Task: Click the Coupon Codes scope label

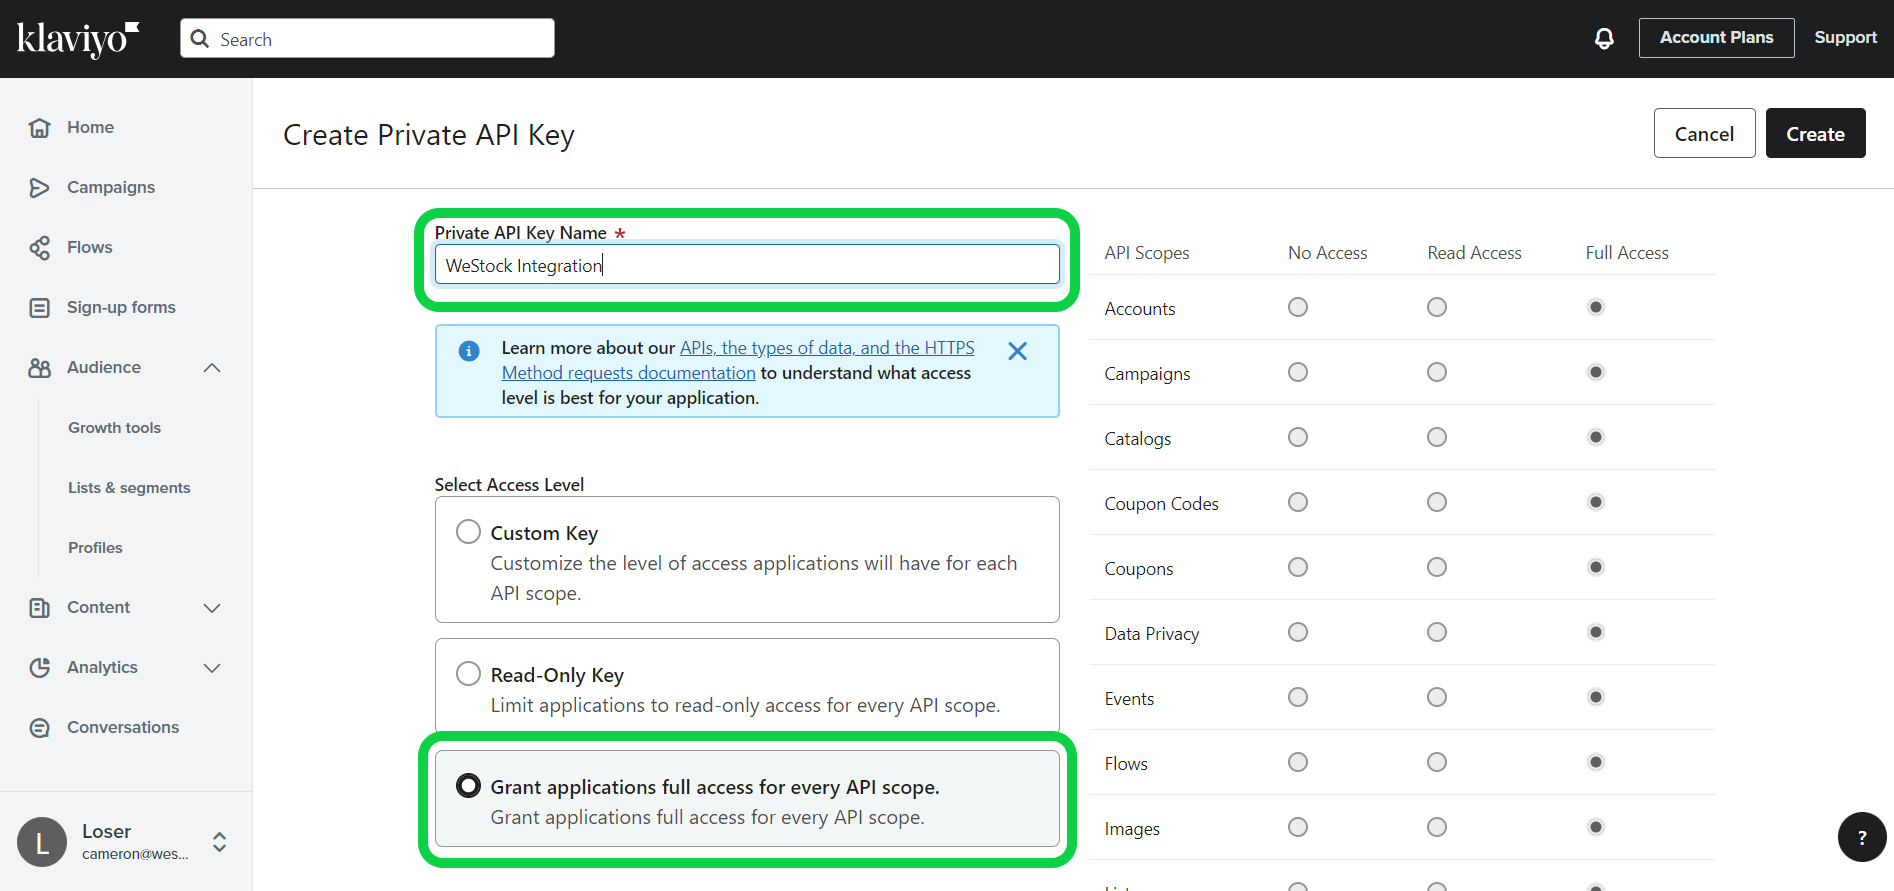Action: click(x=1161, y=503)
